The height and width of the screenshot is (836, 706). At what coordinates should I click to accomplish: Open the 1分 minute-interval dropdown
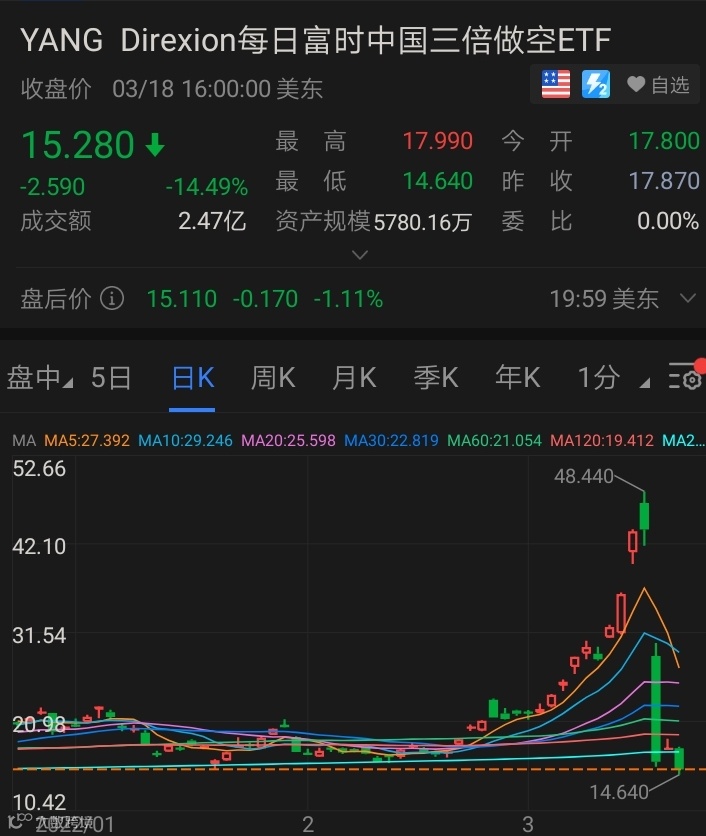pos(613,378)
